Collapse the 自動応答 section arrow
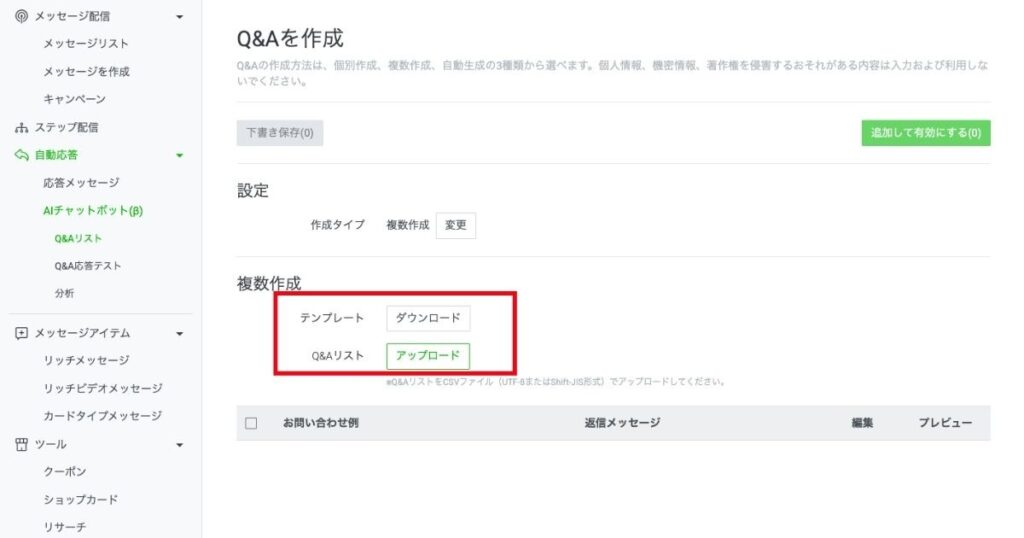Image resolution: width=1024 pixels, height=538 pixels. pyautogui.click(x=179, y=155)
